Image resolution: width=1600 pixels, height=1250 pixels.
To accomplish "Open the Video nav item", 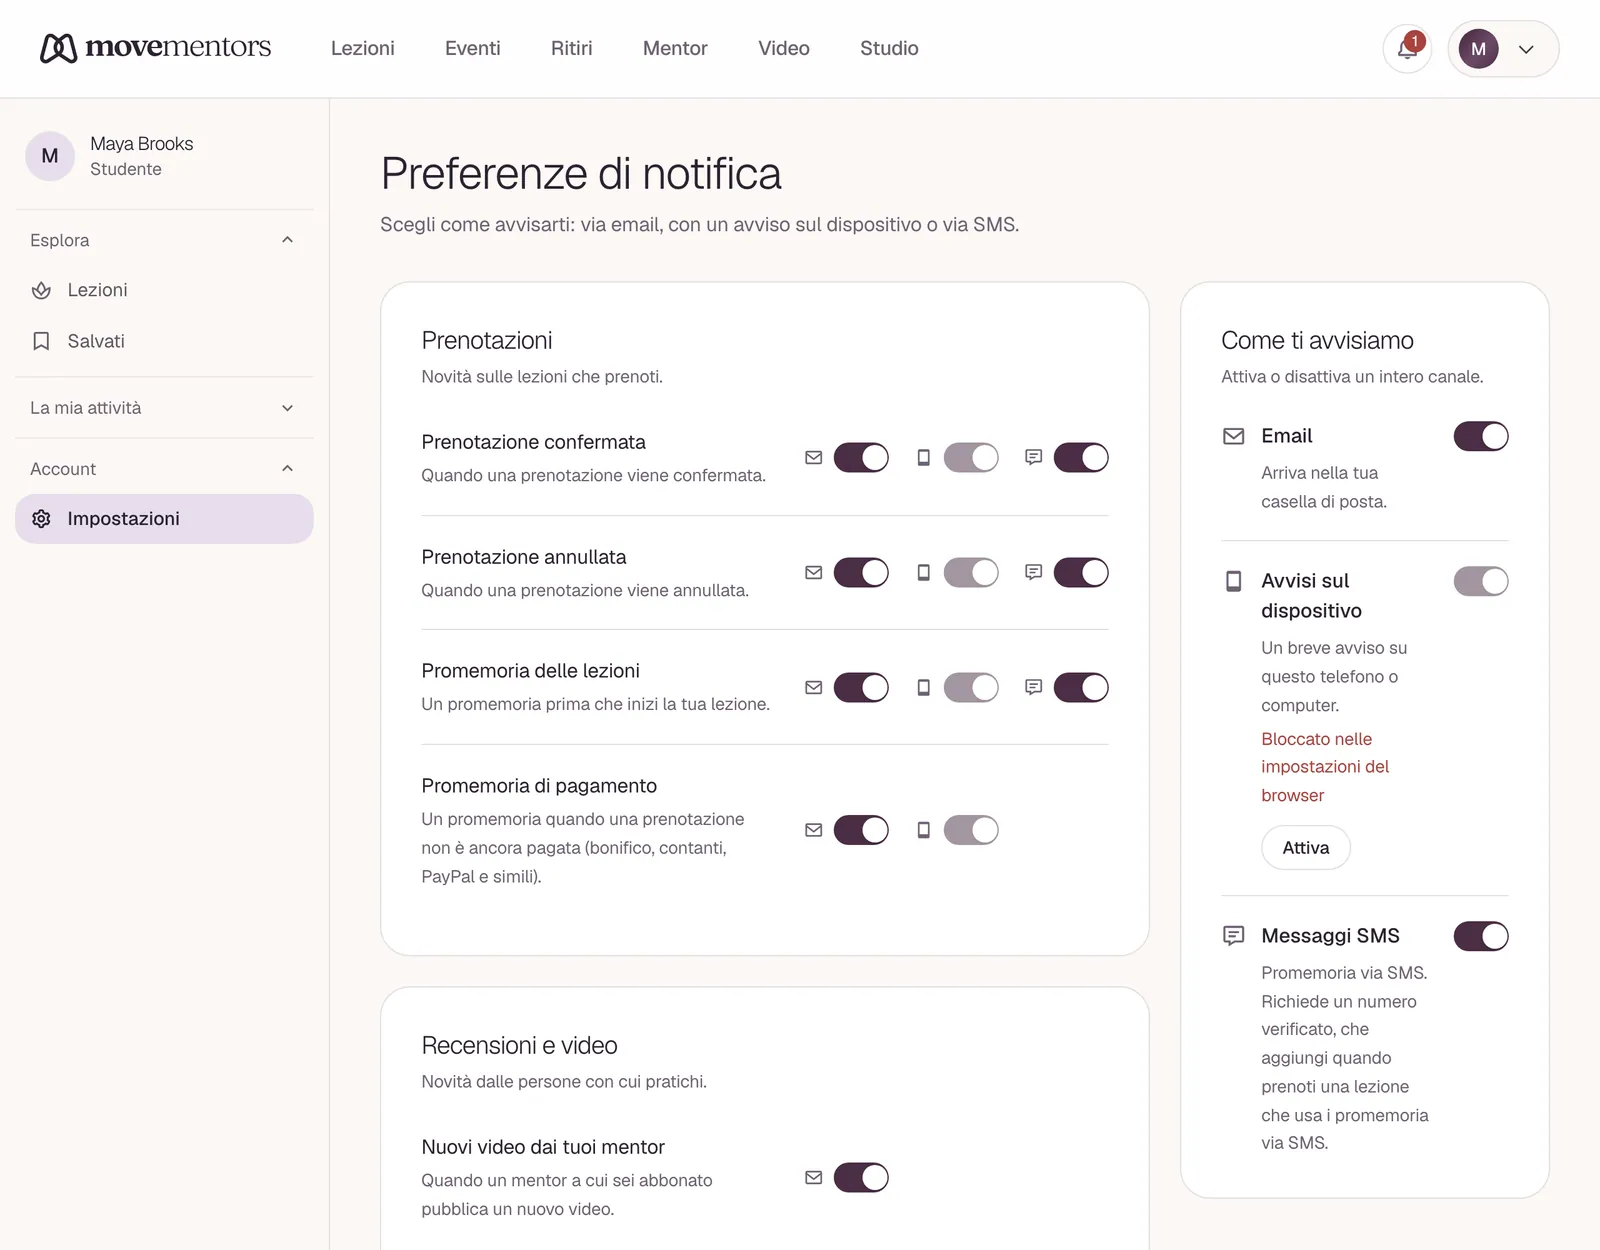I will point(784,48).
